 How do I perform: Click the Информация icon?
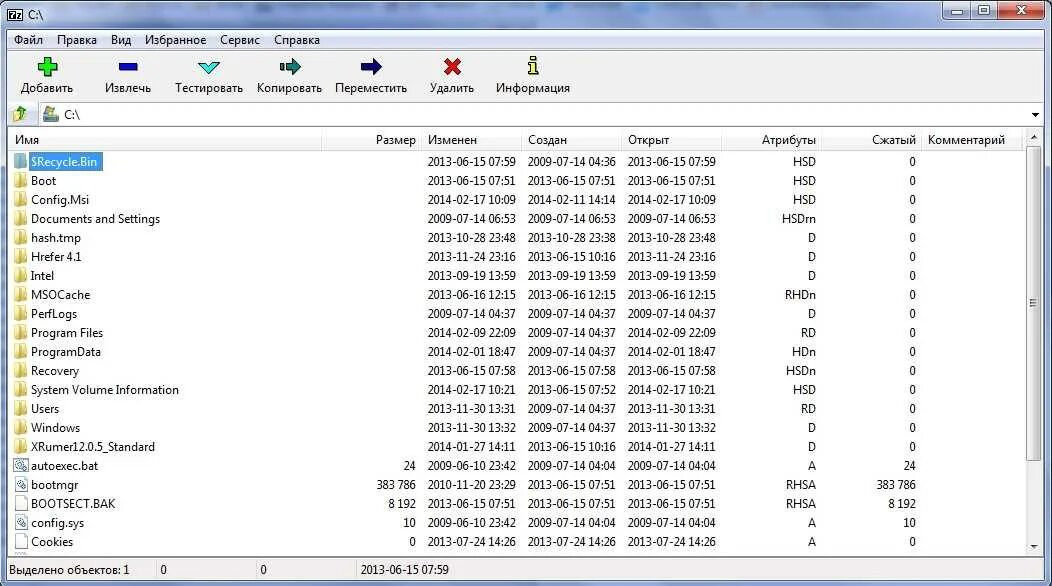click(533, 66)
